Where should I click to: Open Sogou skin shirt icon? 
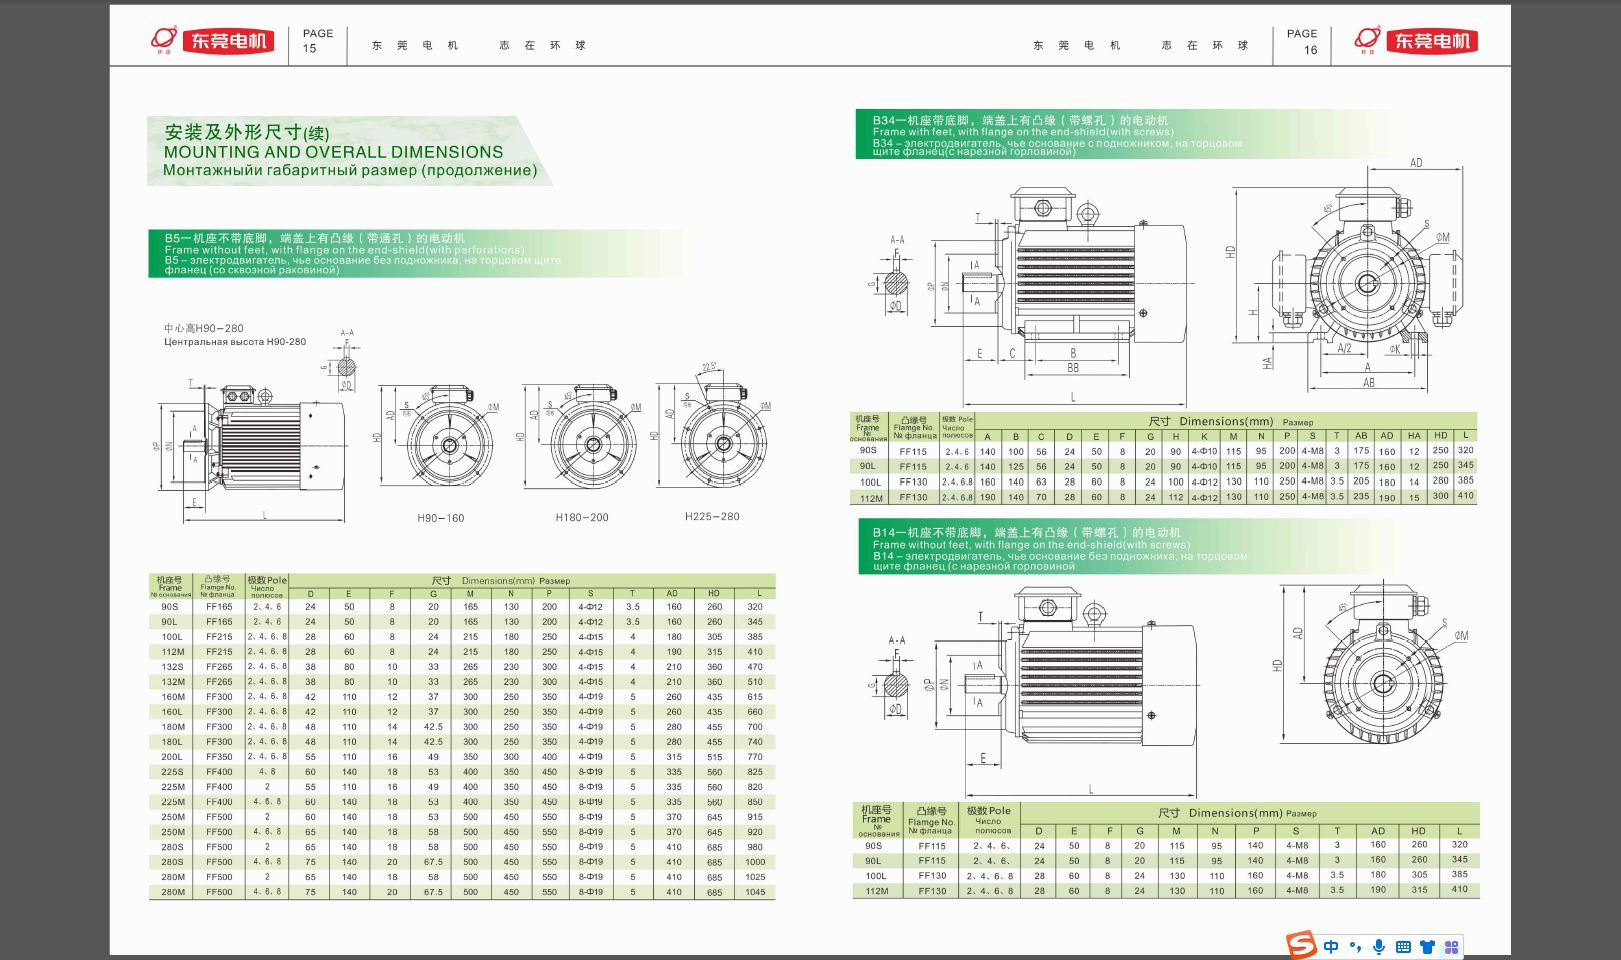click(x=1427, y=947)
